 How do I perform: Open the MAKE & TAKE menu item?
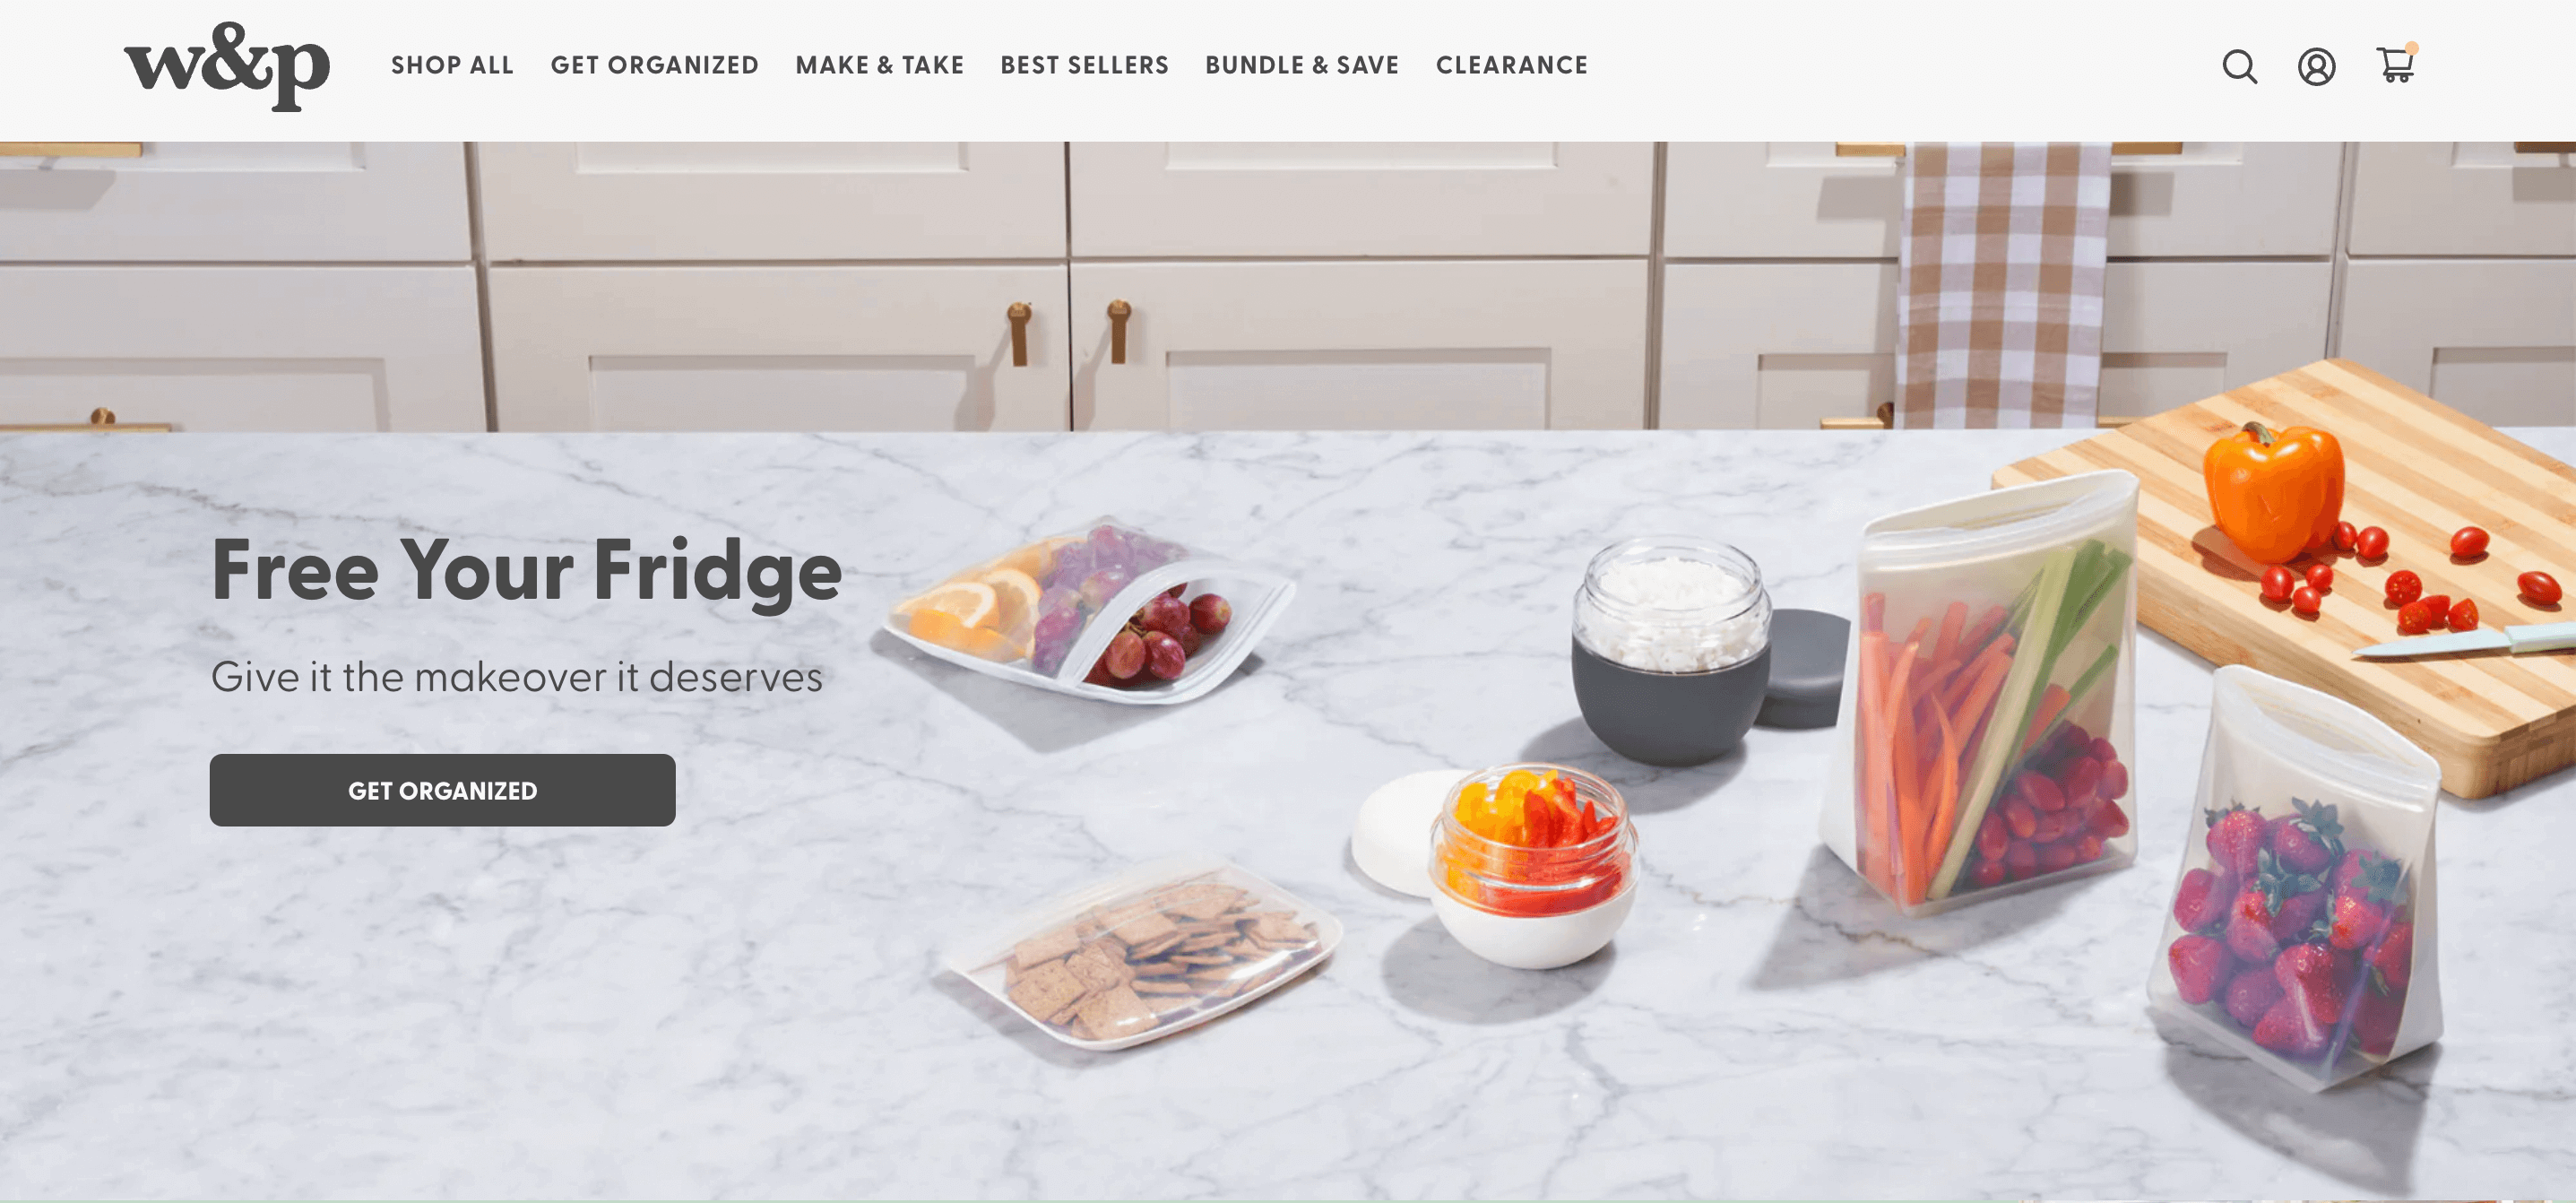click(x=880, y=65)
